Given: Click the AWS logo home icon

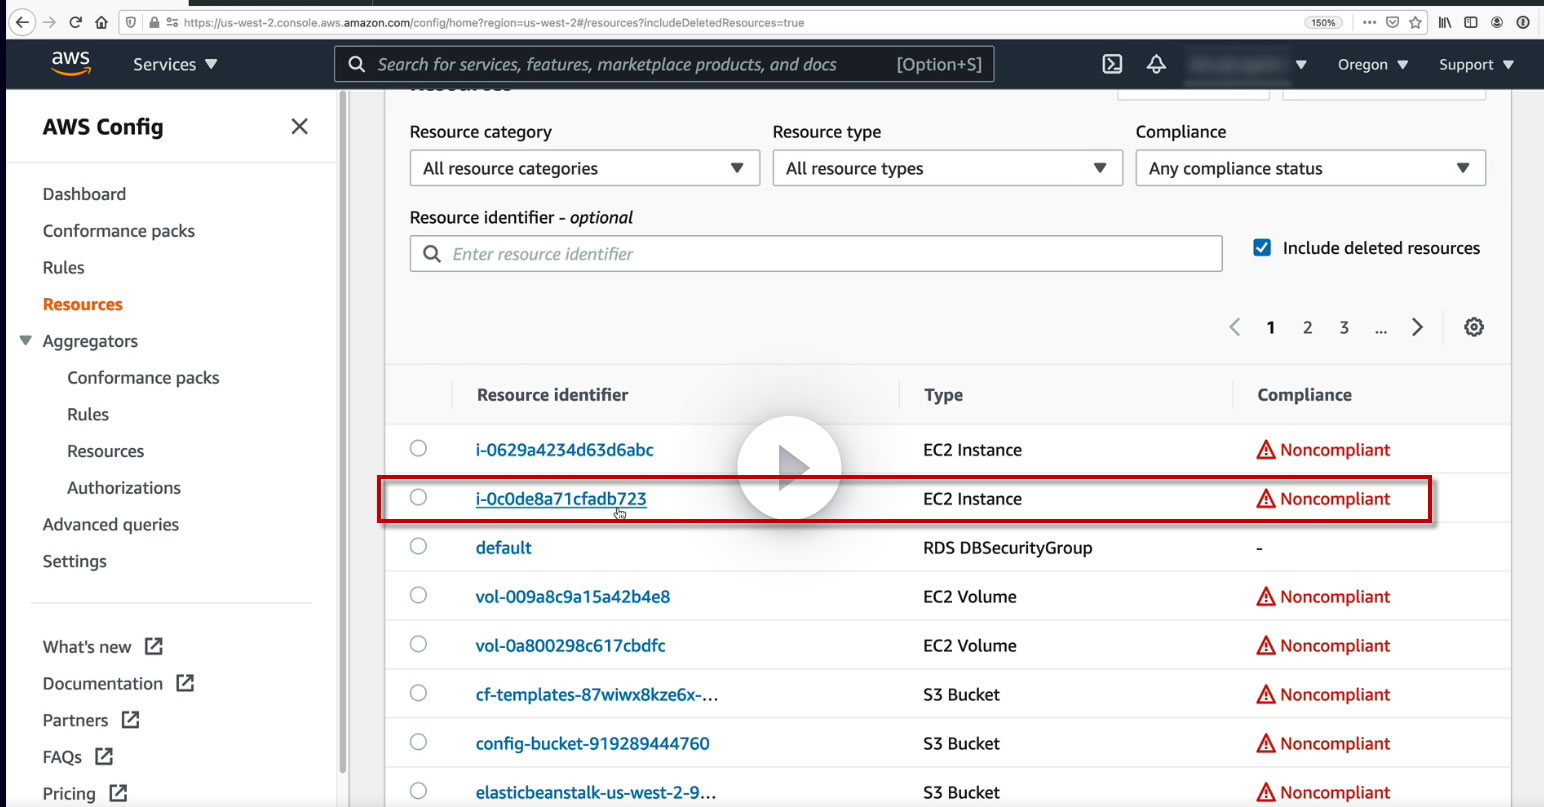Looking at the screenshot, I should coord(70,63).
